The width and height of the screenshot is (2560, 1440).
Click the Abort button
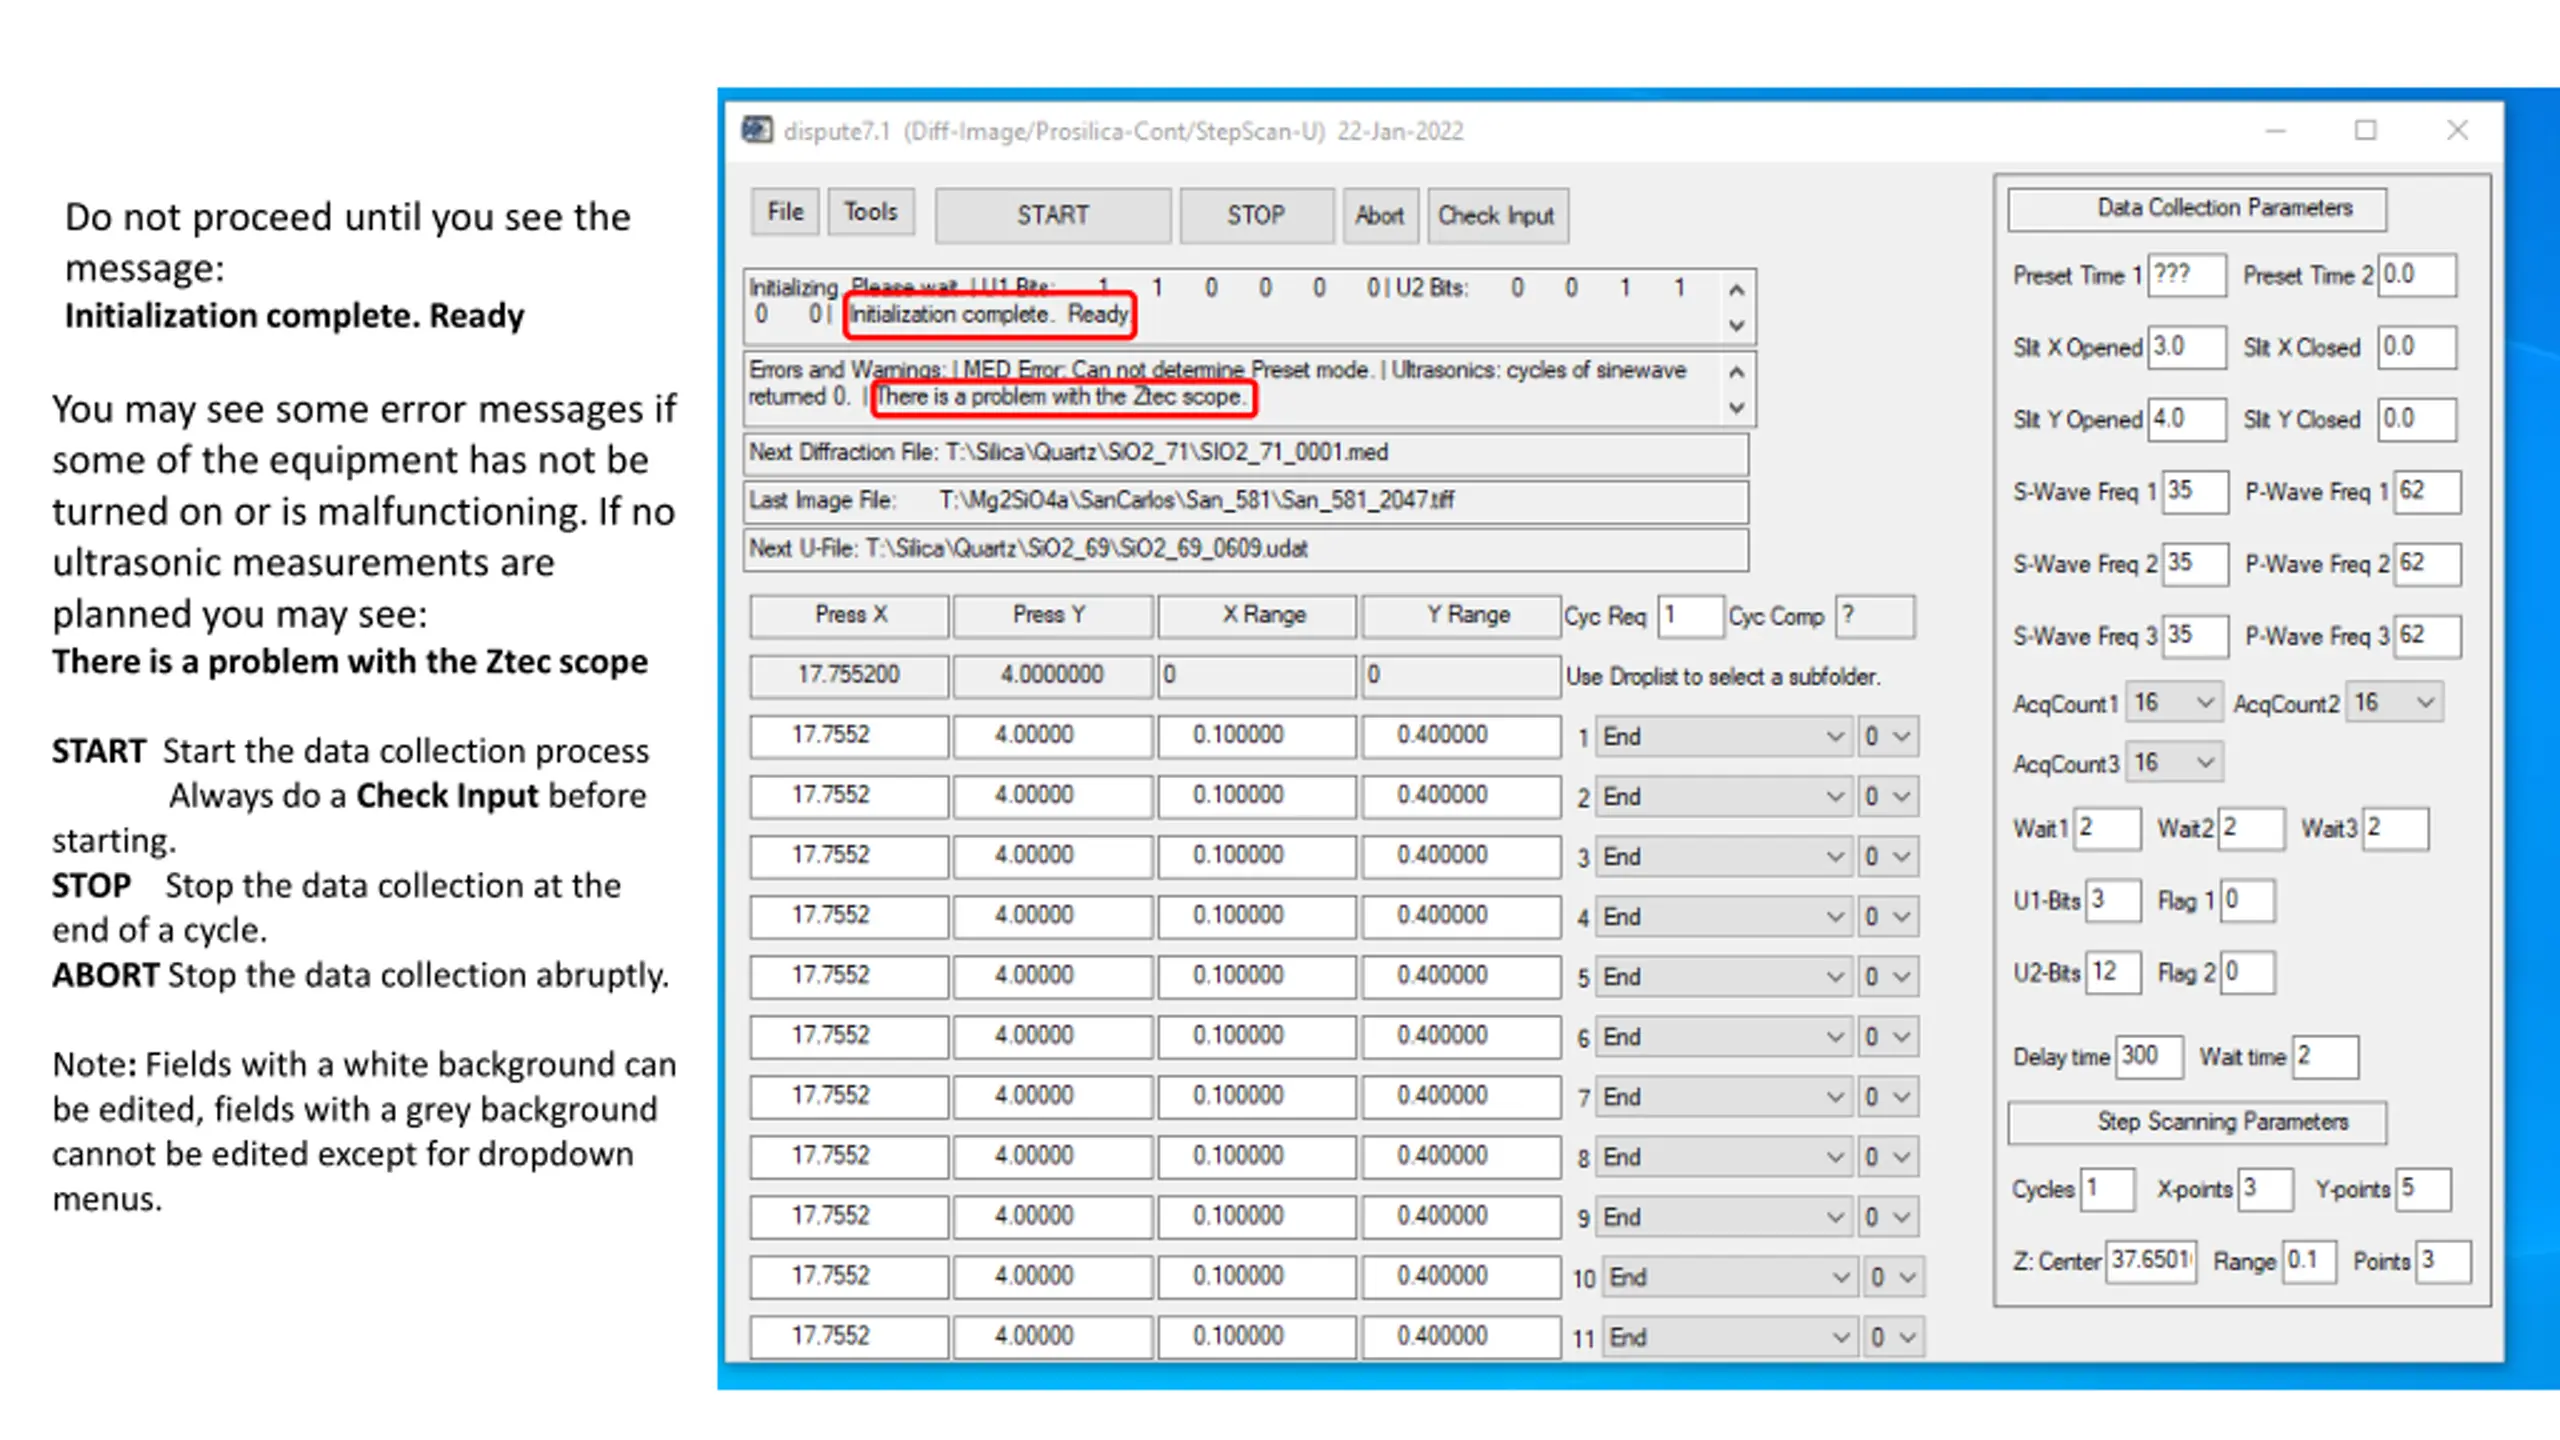click(x=1380, y=215)
